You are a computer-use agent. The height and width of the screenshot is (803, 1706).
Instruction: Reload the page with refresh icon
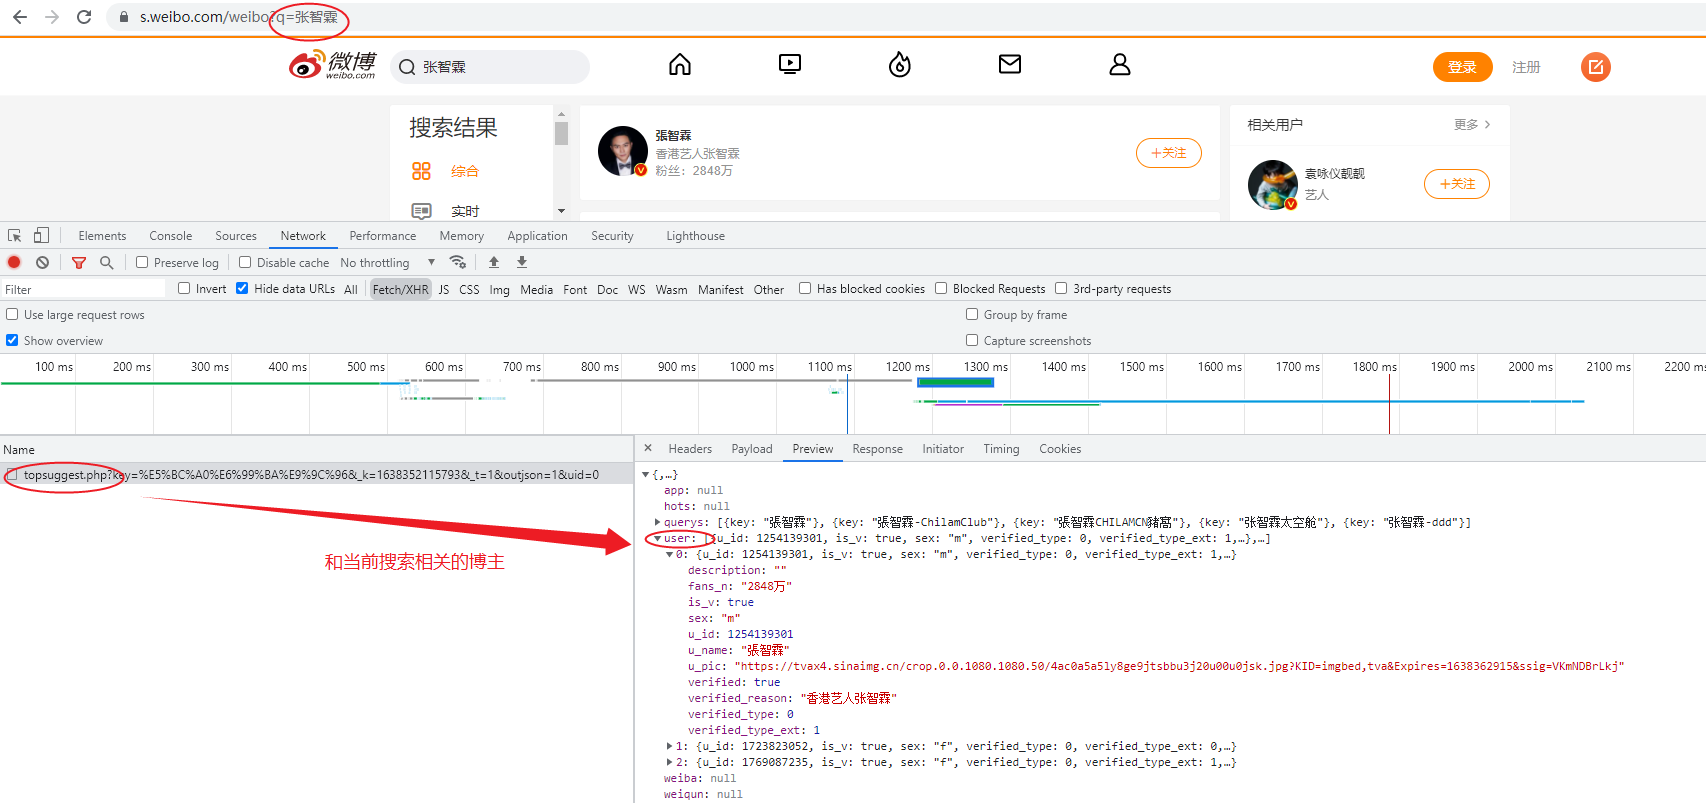point(84,17)
